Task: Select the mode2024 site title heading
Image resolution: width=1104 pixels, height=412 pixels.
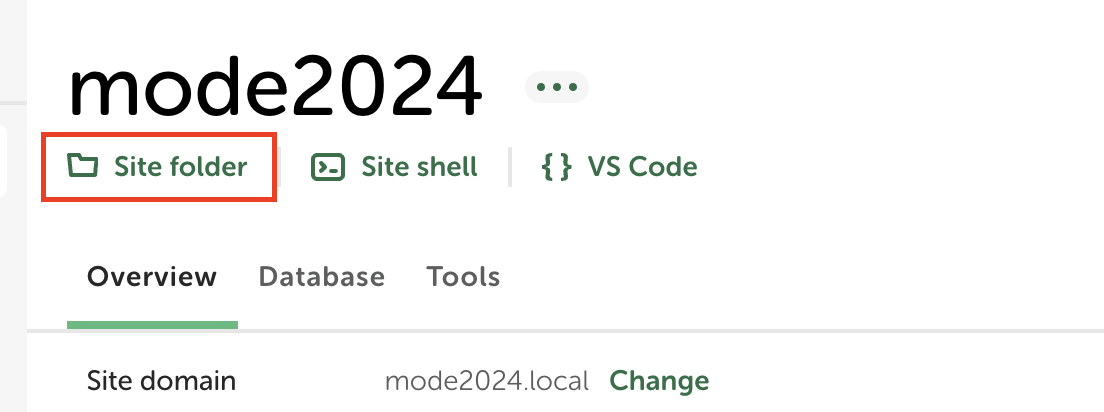Action: click(275, 85)
